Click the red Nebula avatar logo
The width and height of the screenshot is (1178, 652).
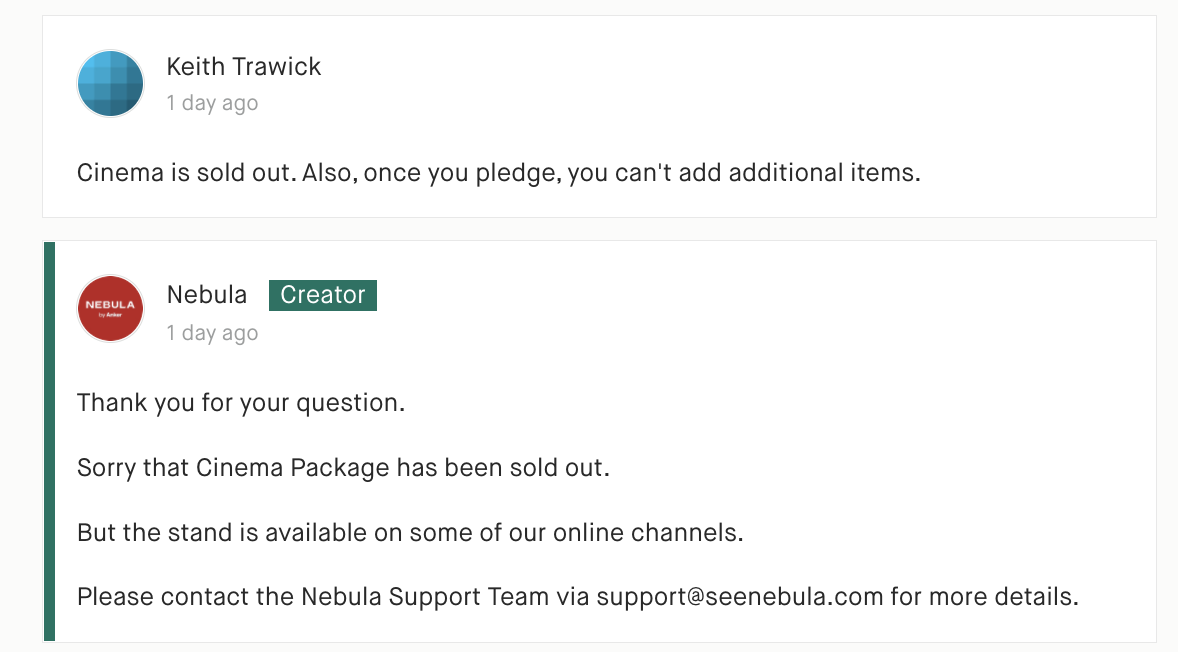click(x=110, y=308)
